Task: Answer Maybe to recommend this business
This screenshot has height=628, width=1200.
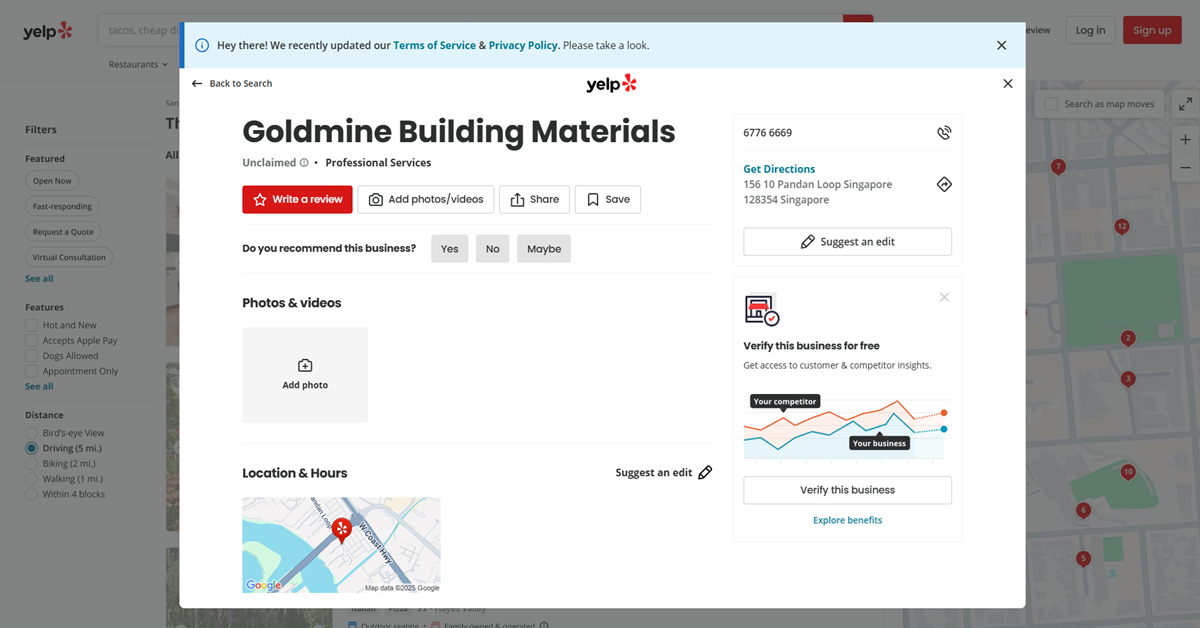Action: [x=544, y=249]
